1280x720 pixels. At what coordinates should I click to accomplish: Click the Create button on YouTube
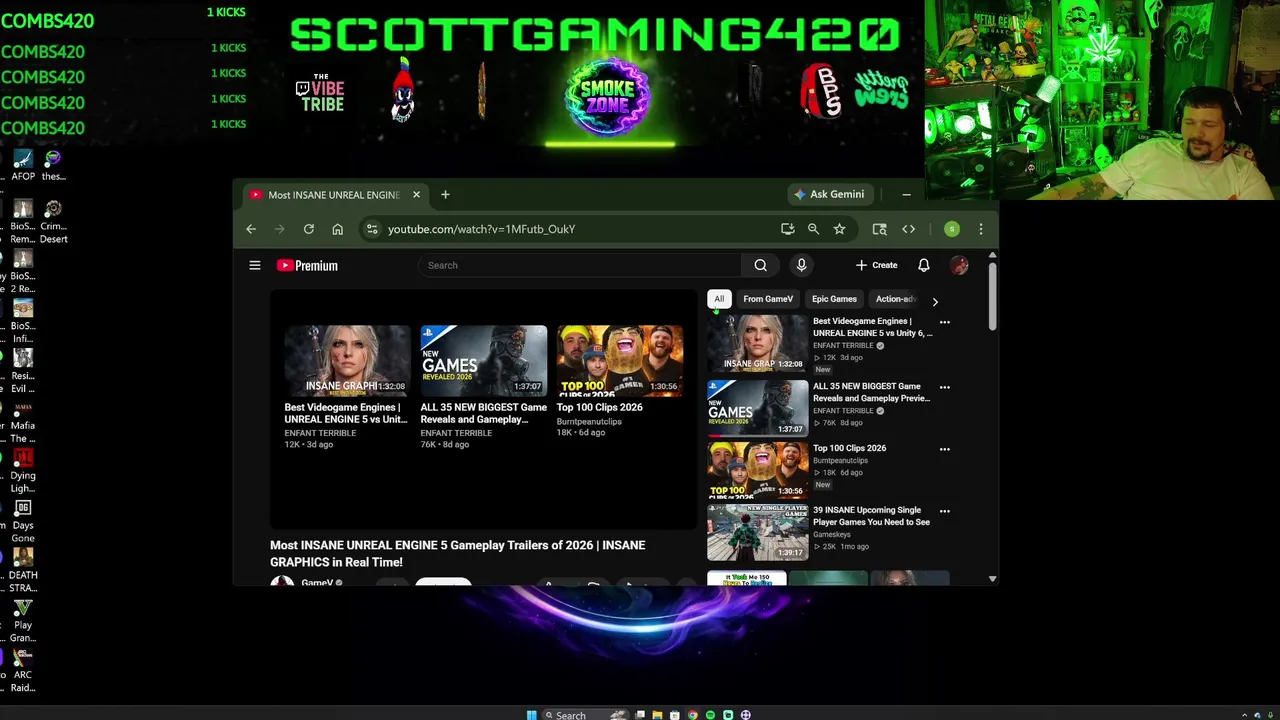point(877,265)
